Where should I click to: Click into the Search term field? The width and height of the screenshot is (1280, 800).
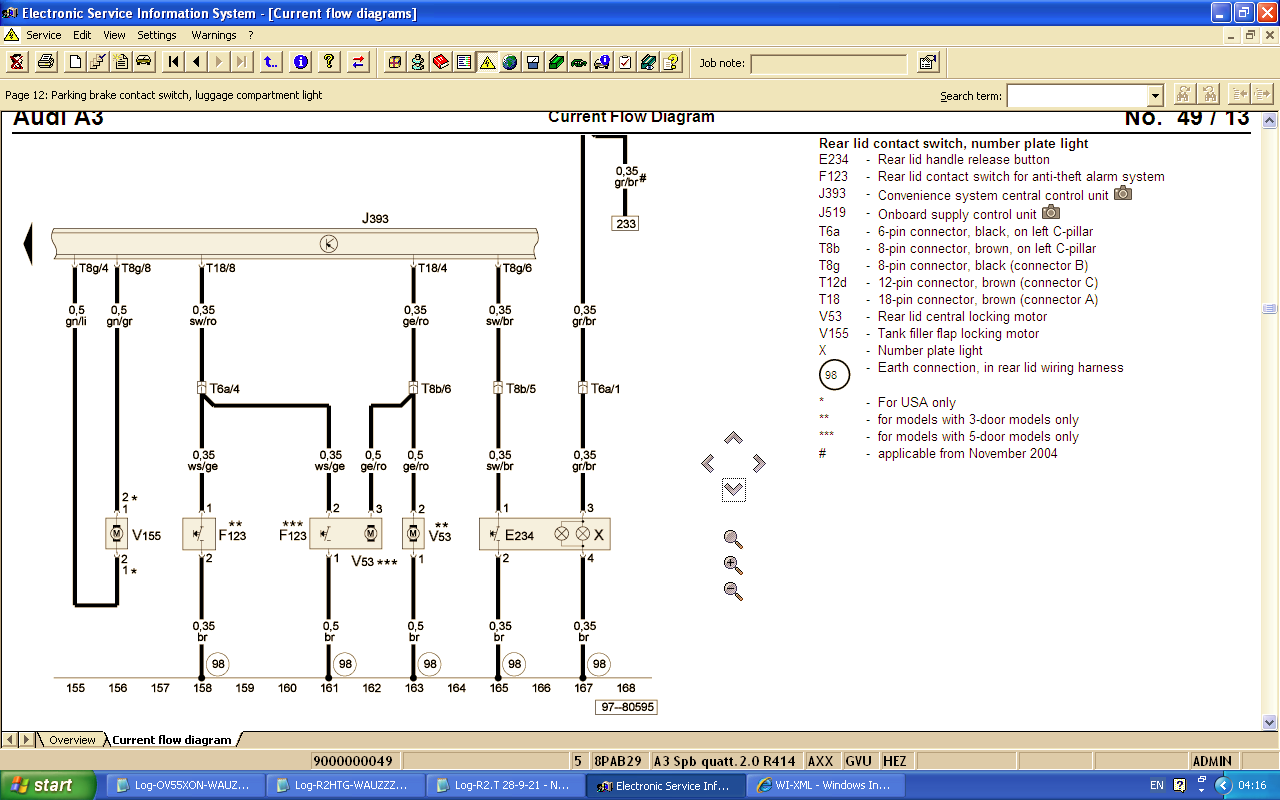pos(1078,95)
